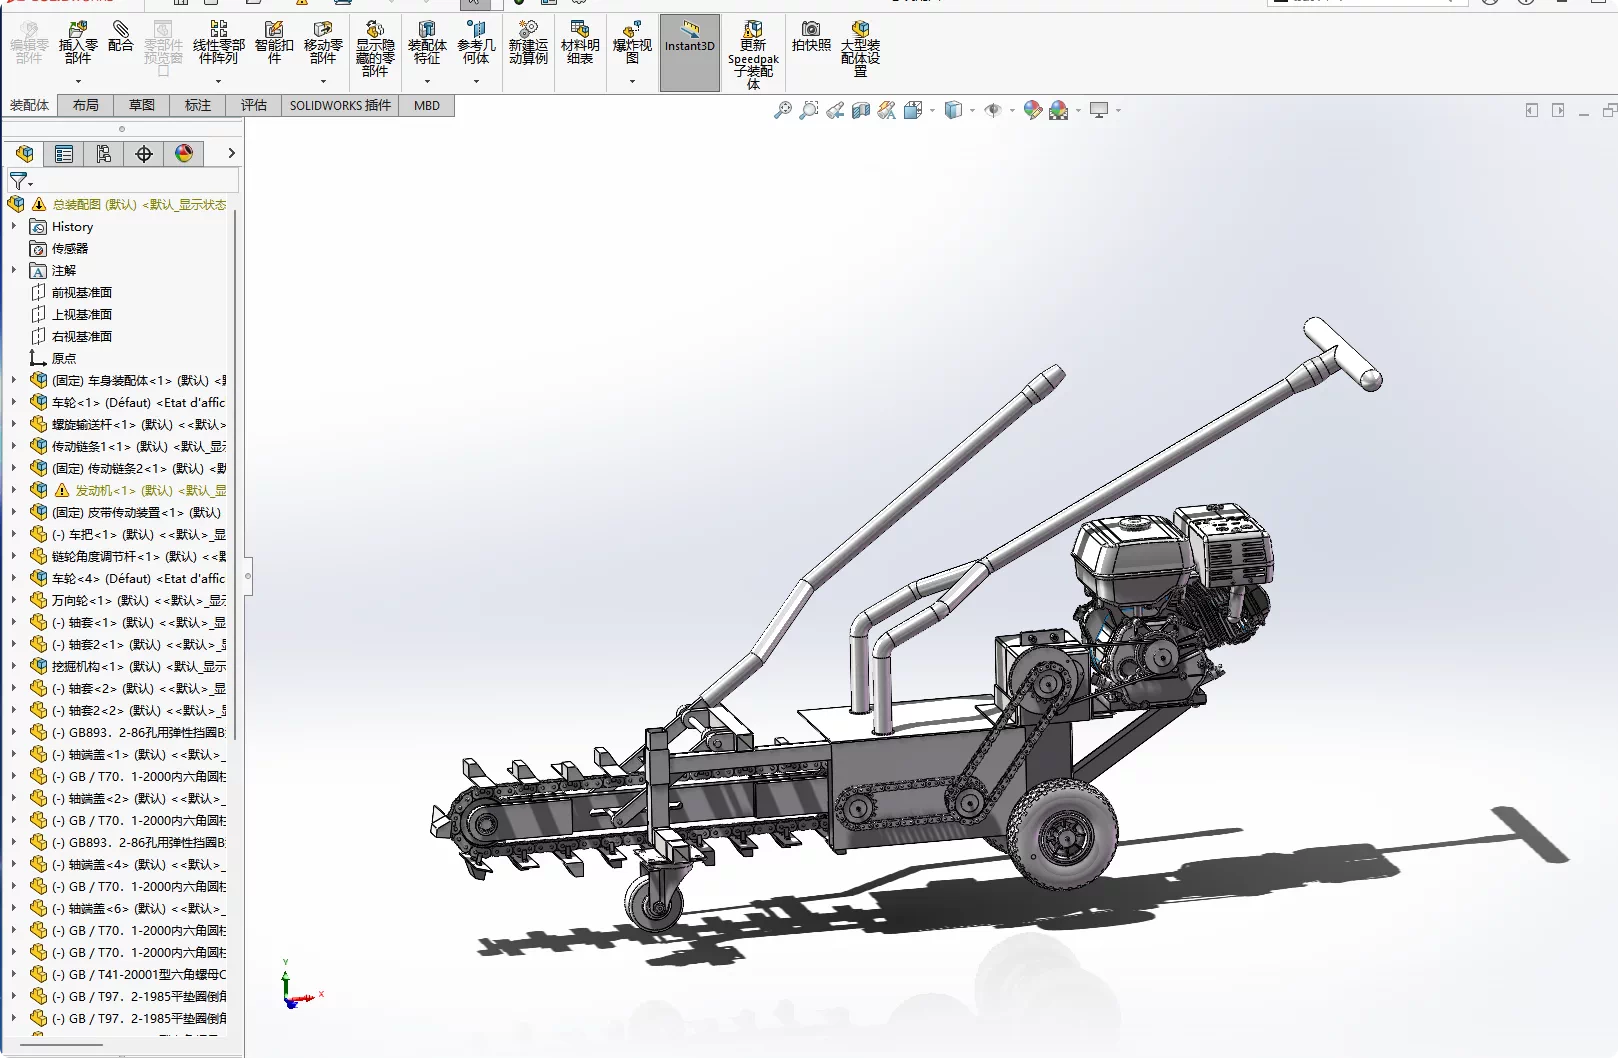Expand more manager tabs arrow
Viewport: 1618px width, 1058px height.
click(231, 153)
